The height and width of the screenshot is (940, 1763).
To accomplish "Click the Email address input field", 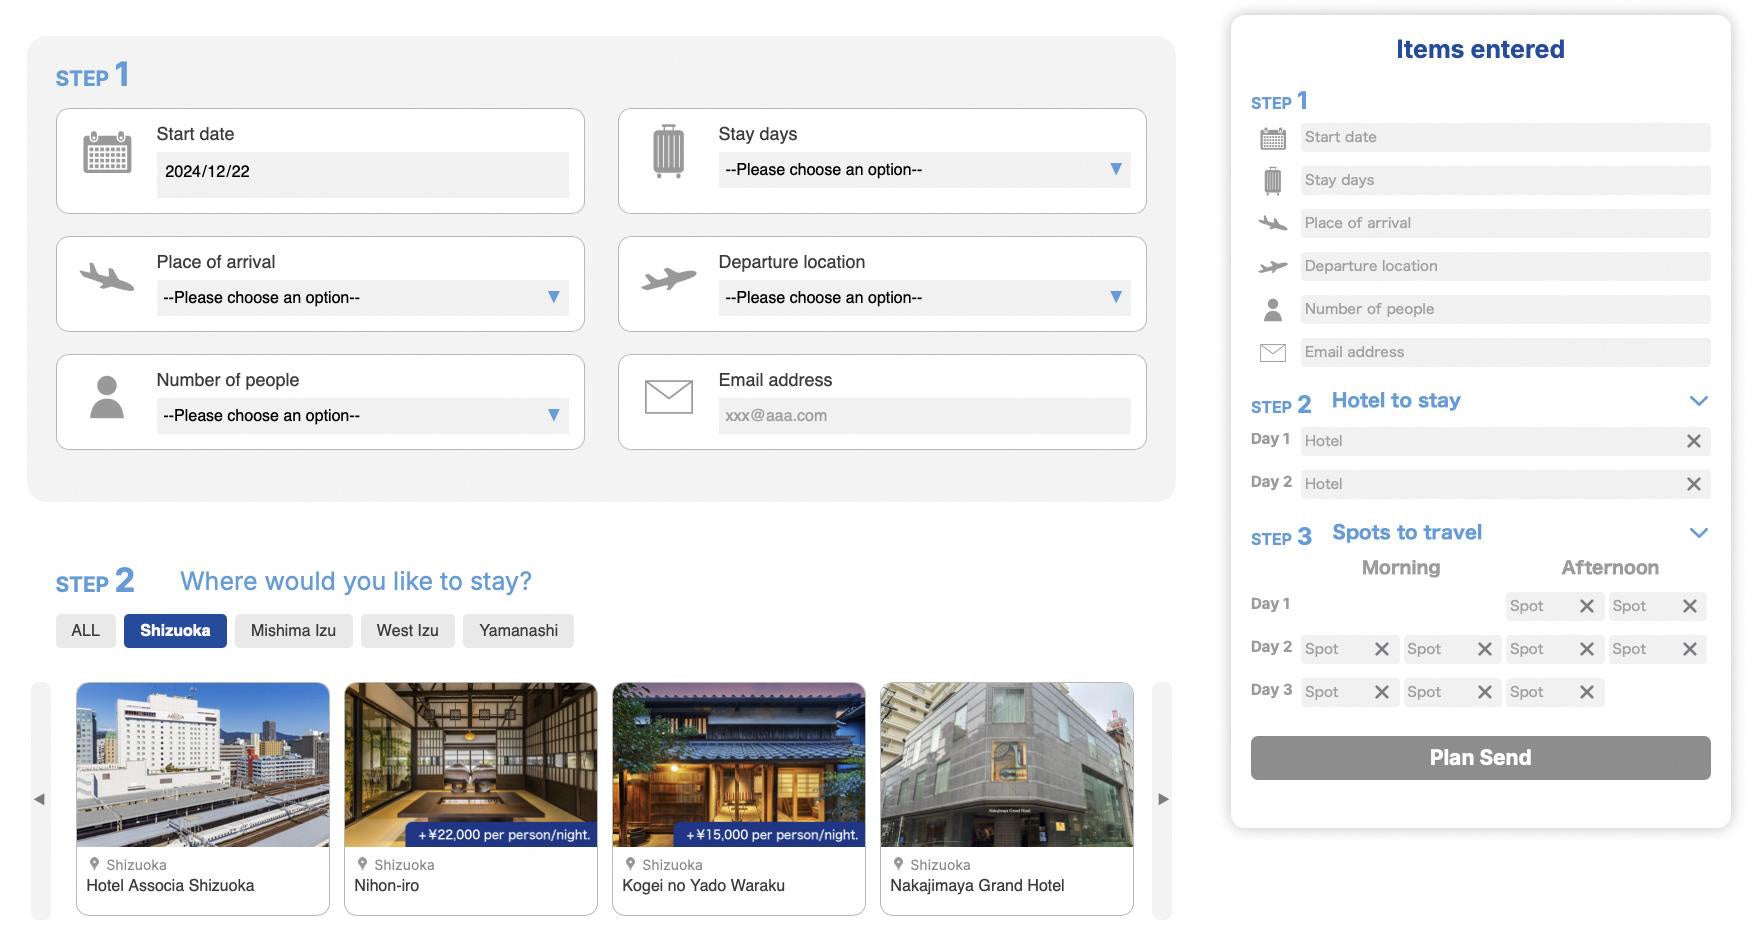I will click(924, 416).
